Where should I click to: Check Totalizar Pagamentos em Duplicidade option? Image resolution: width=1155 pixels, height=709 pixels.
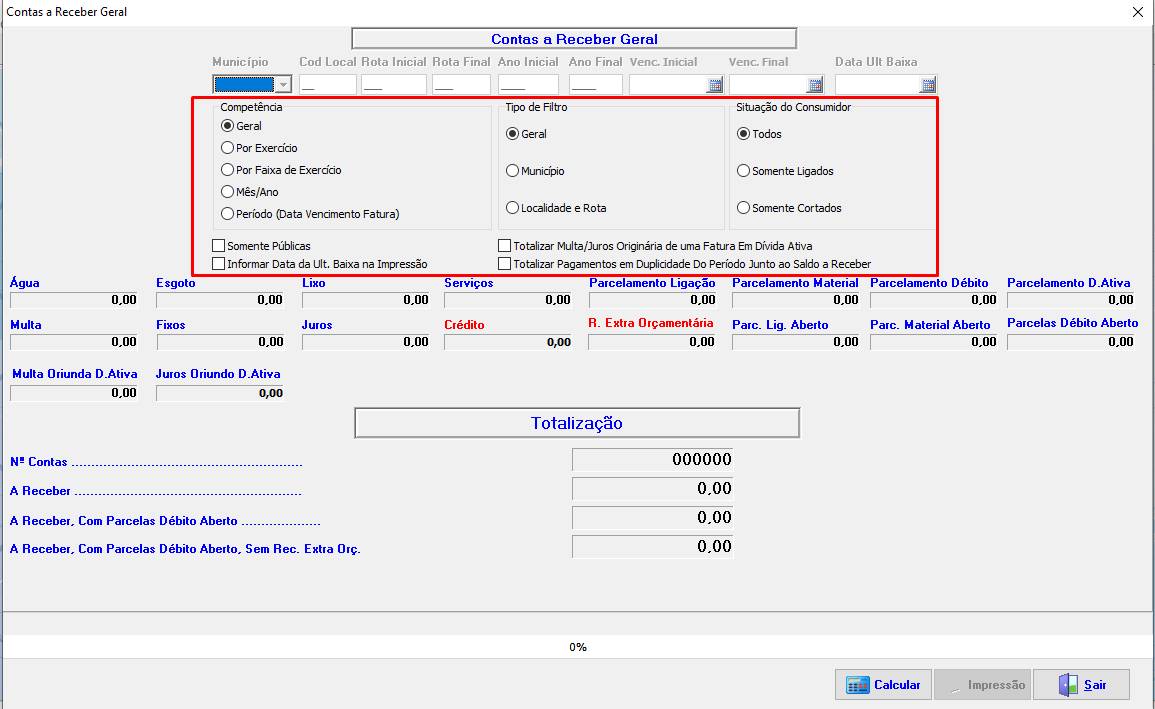click(505, 264)
